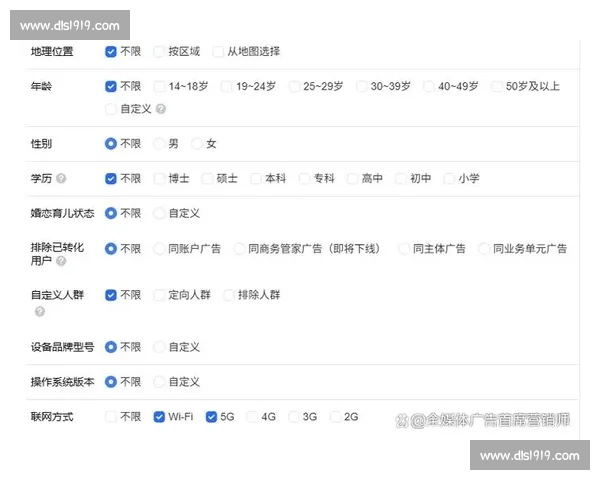Screen dimensions: 600x480
Task: Uncheck 不限 for 地理位置
Action: (111, 52)
